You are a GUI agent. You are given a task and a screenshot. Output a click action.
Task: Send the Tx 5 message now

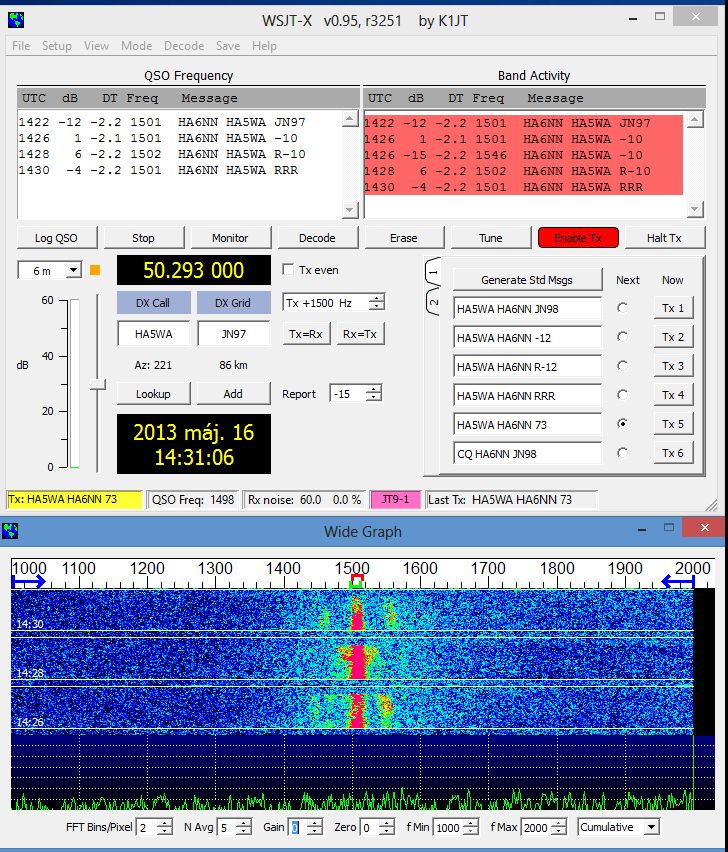(673, 424)
